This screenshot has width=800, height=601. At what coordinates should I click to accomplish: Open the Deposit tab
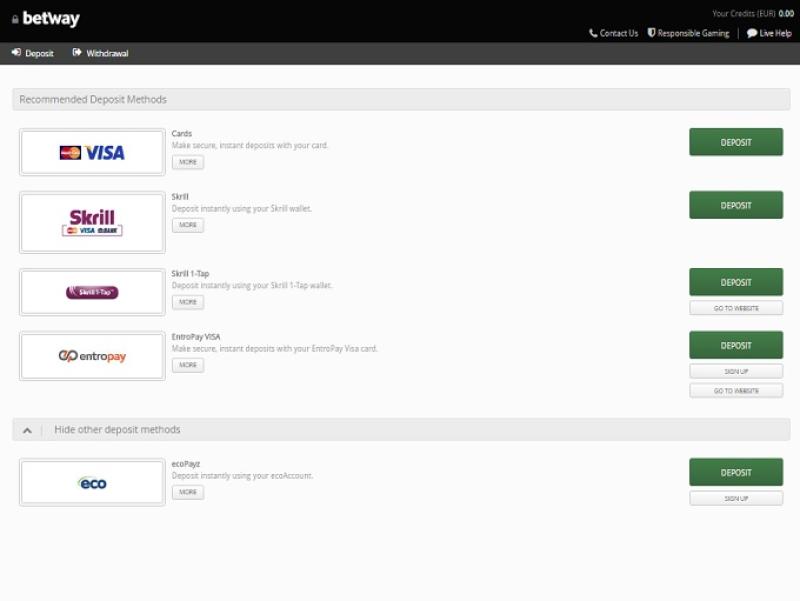33,53
